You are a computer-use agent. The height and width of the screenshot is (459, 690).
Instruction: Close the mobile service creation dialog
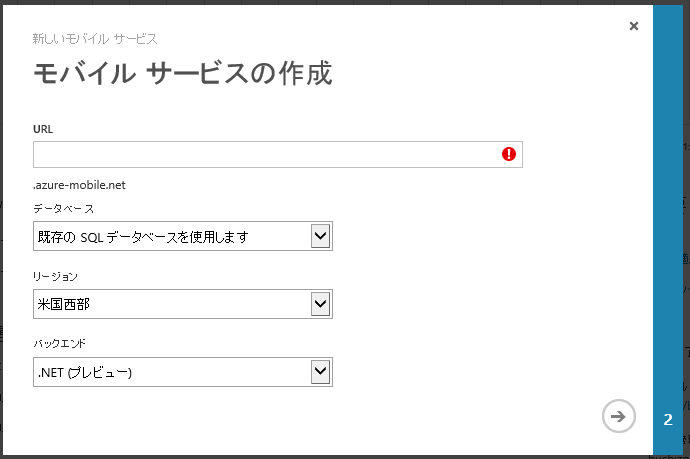(x=634, y=27)
